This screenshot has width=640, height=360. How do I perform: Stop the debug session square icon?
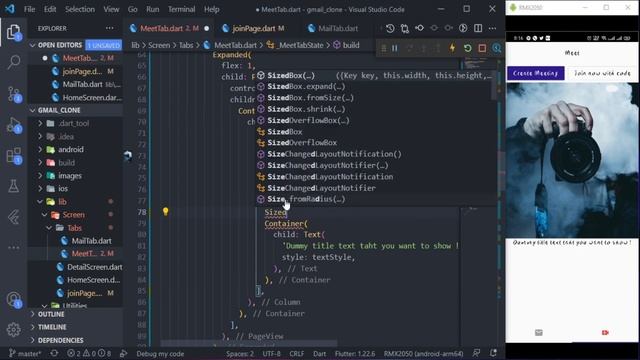pyautogui.click(x=482, y=48)
